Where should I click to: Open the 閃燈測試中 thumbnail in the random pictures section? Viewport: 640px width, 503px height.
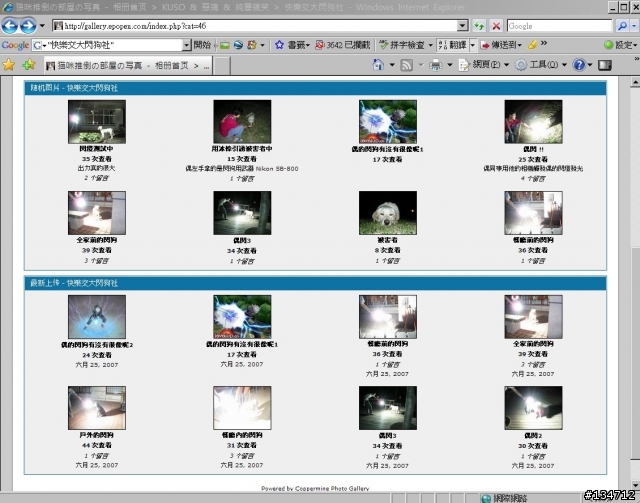(x=97, y=122)
